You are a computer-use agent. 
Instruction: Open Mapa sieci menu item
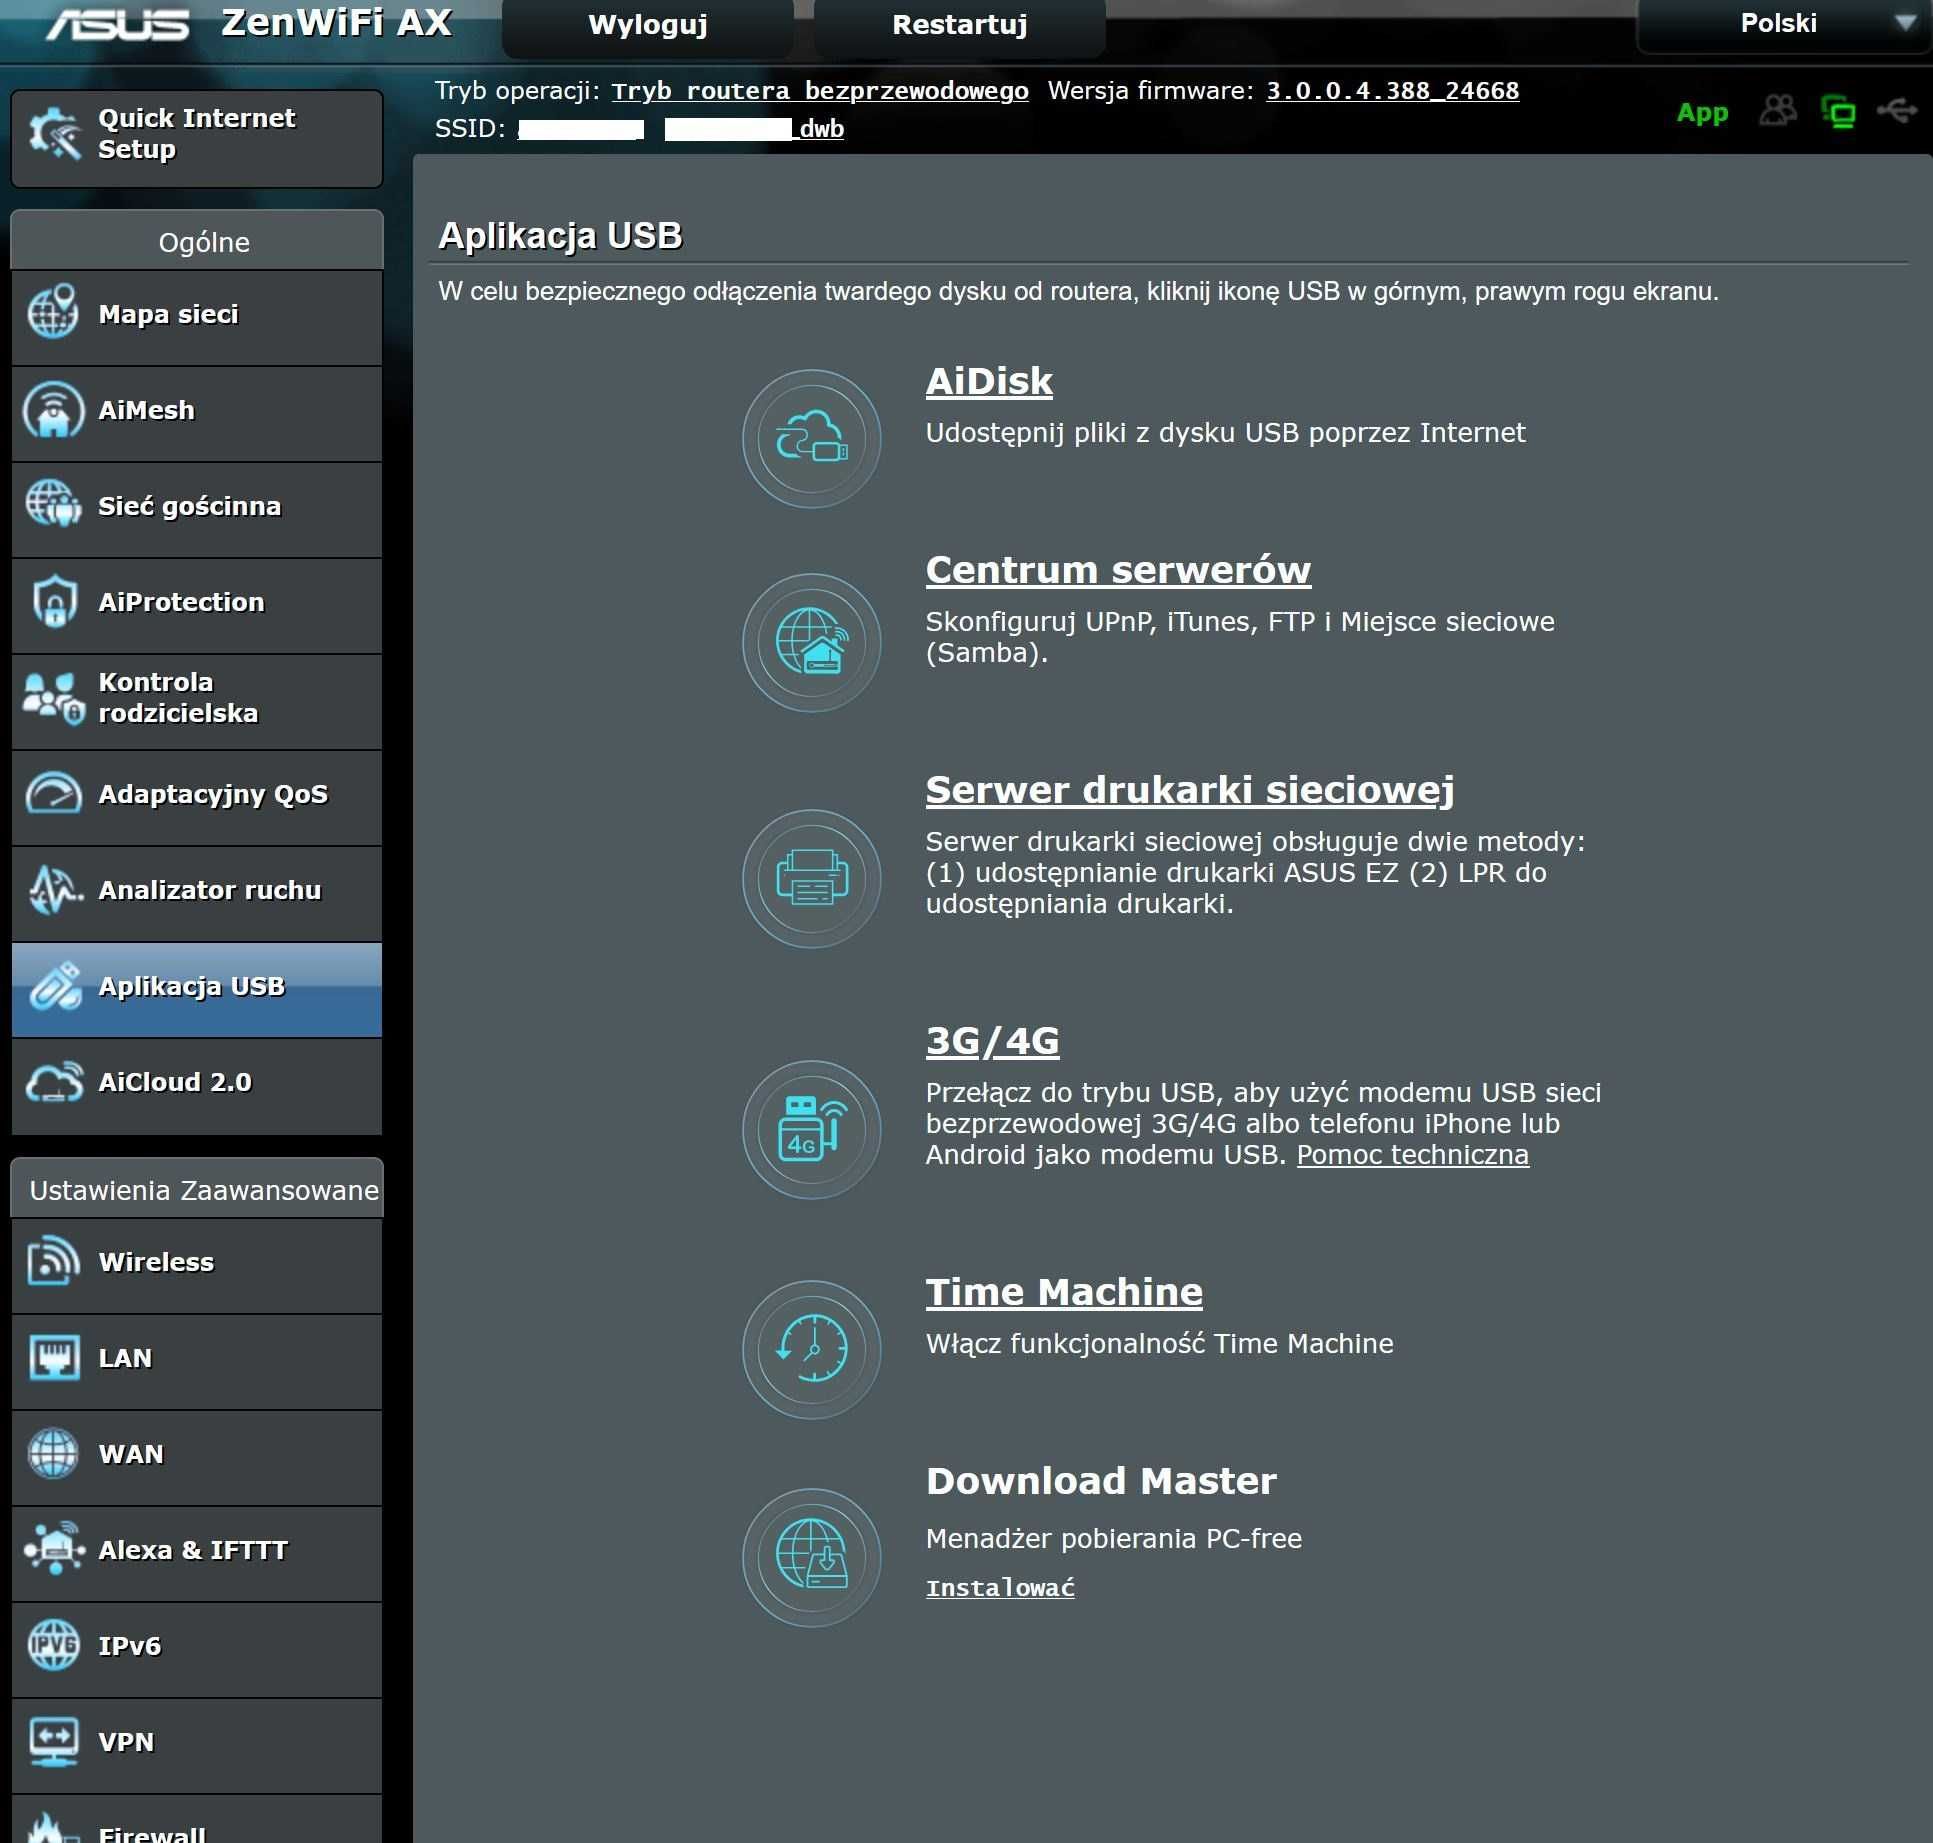(197, 317)
